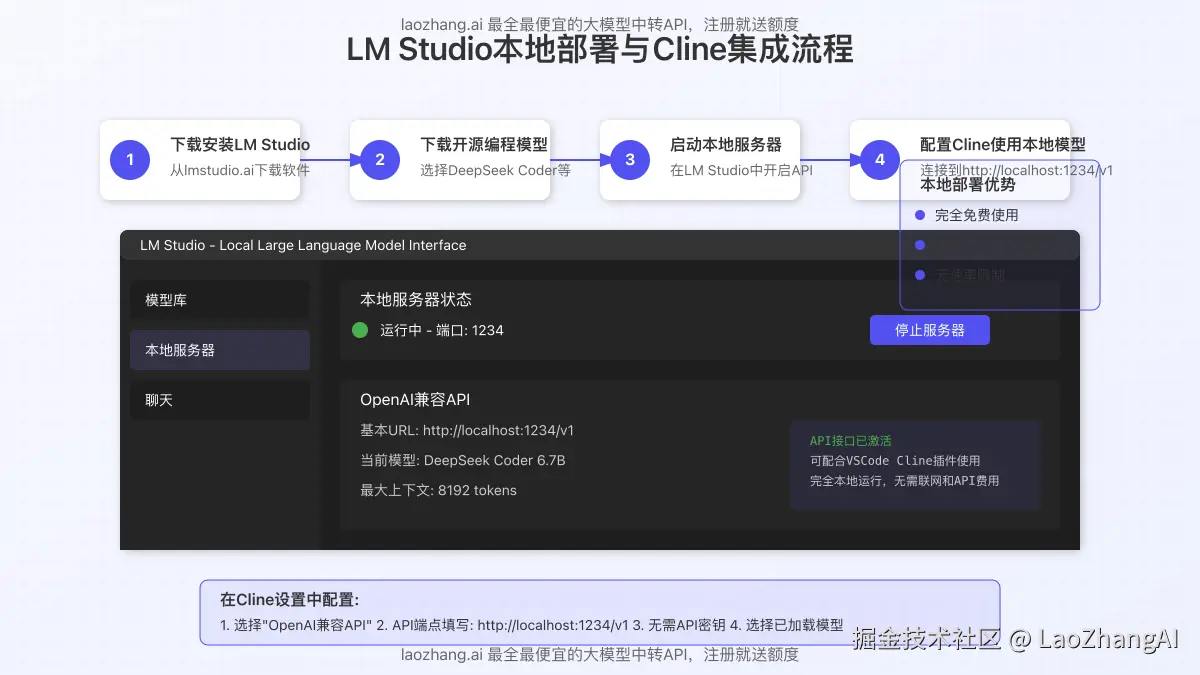
Task: Click the bullet beside 无速率限制
Action: [x=920, y=274]
